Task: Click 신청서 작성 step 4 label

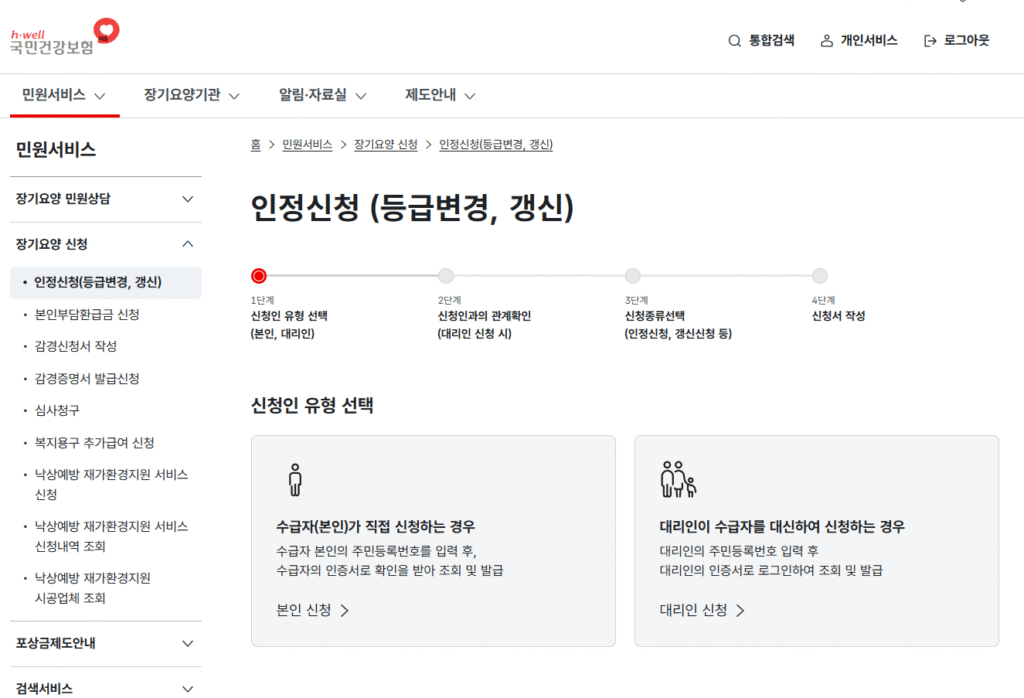Action: pos(839,316)
